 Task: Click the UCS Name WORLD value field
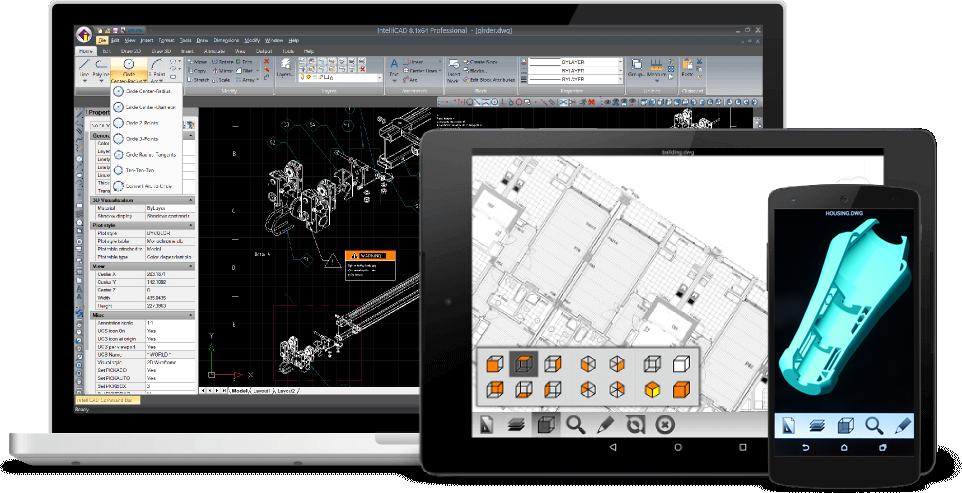[170, 354]
